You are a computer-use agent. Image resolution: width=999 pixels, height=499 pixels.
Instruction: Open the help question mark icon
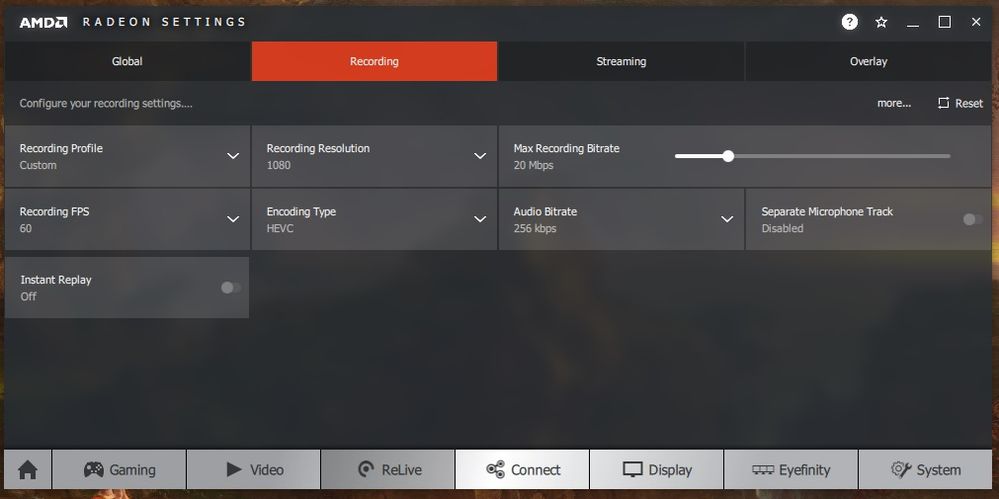(849, 22)
